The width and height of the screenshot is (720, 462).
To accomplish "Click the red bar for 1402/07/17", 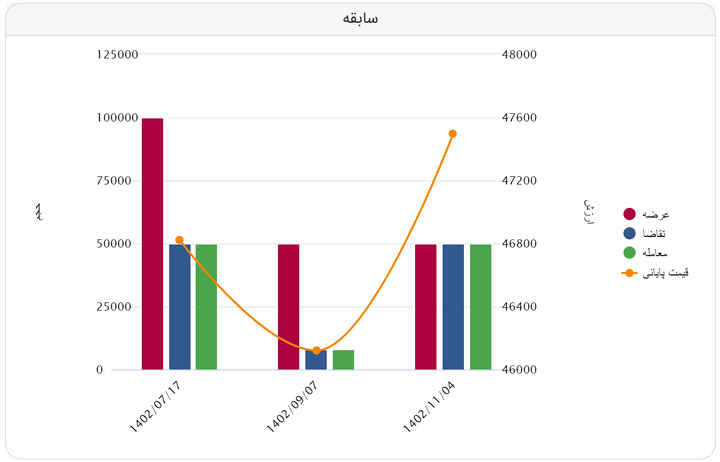I will click(152, 244).
